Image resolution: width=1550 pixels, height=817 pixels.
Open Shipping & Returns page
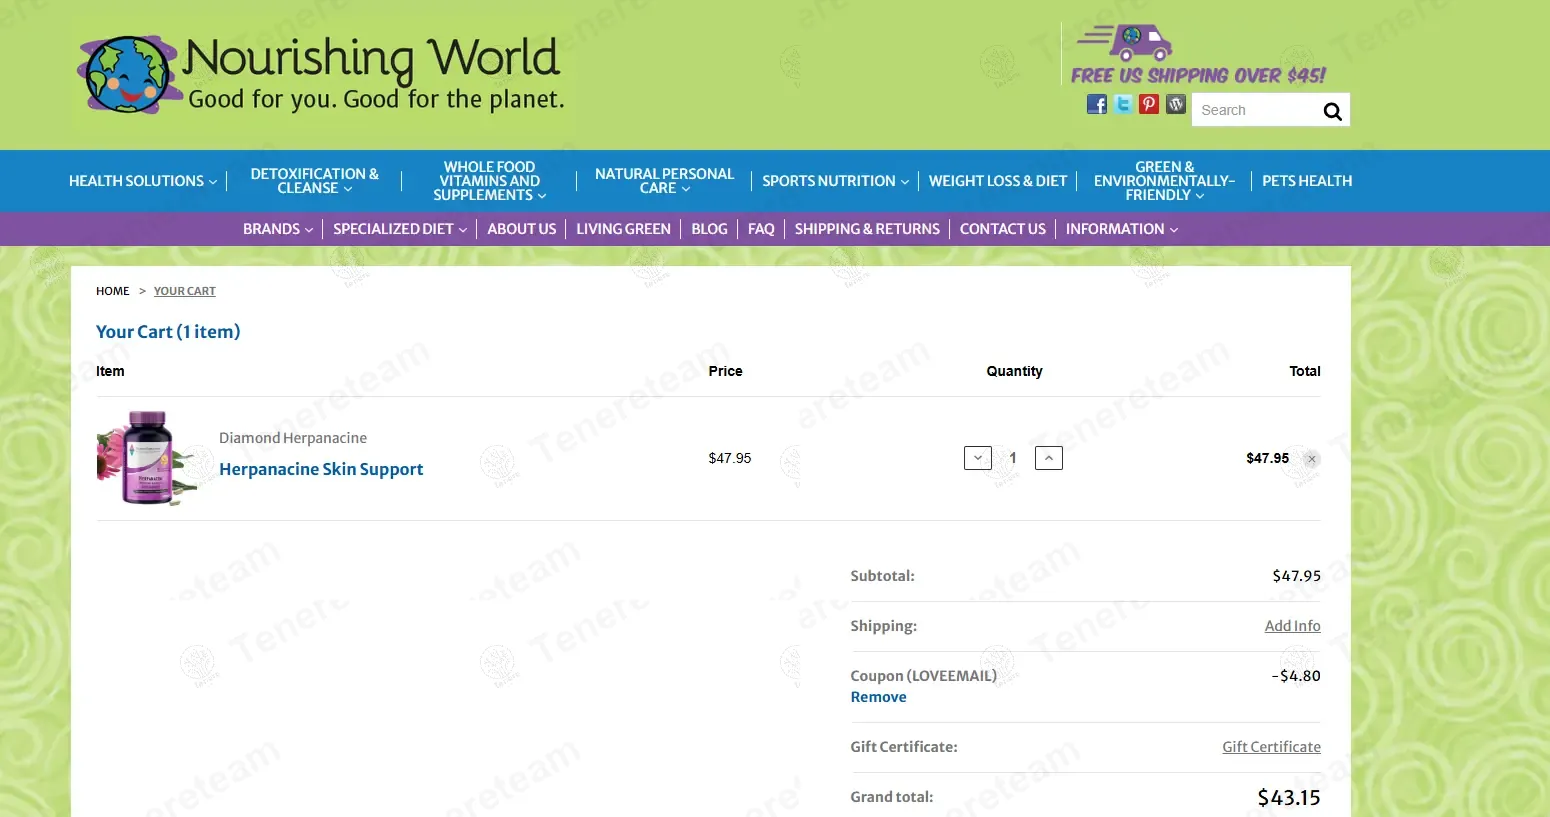[x=867, y=229]
